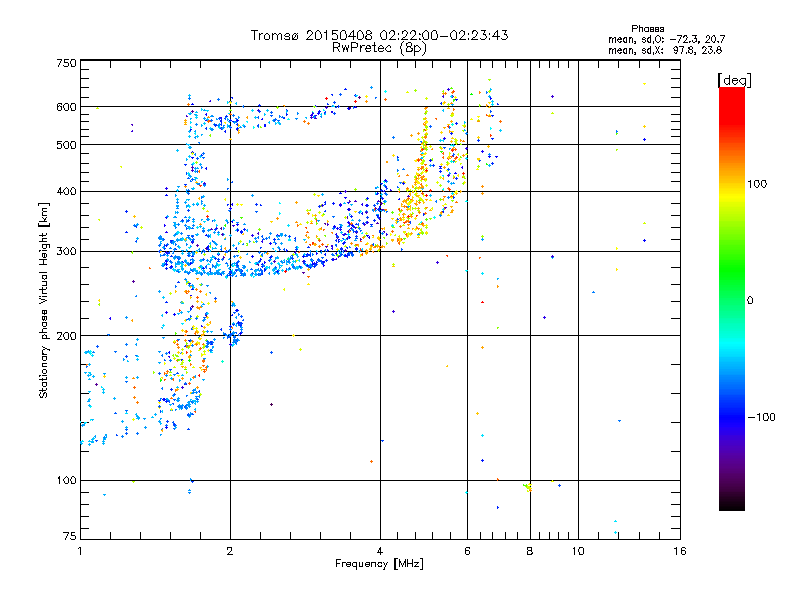The height and width of the screenshot is (600, 800).
Task: Click the phase colorbar gradient
Action: [732, 299]
